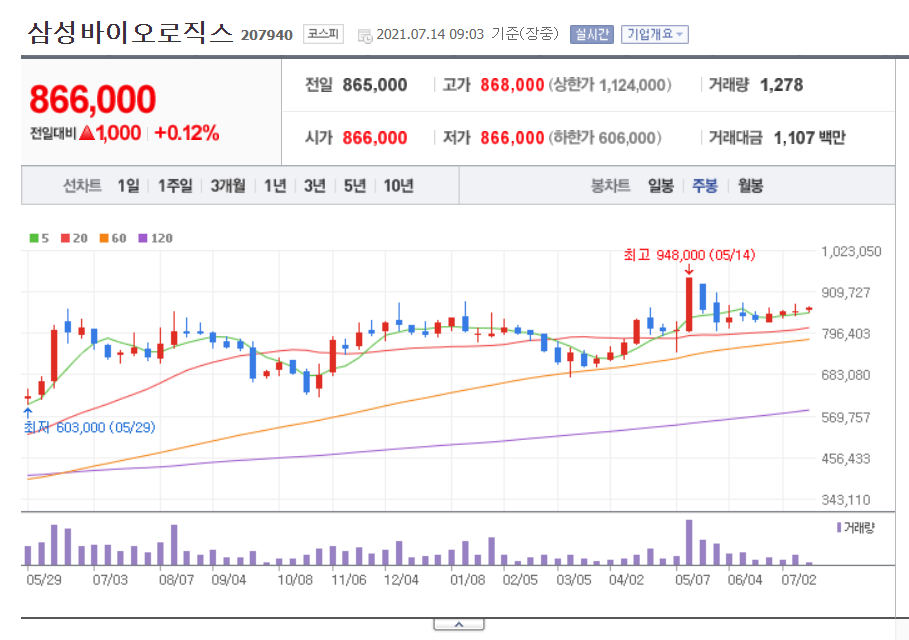Click the 실시간 real-time badge
Screen dimensions: 909x640
point(591,35)
